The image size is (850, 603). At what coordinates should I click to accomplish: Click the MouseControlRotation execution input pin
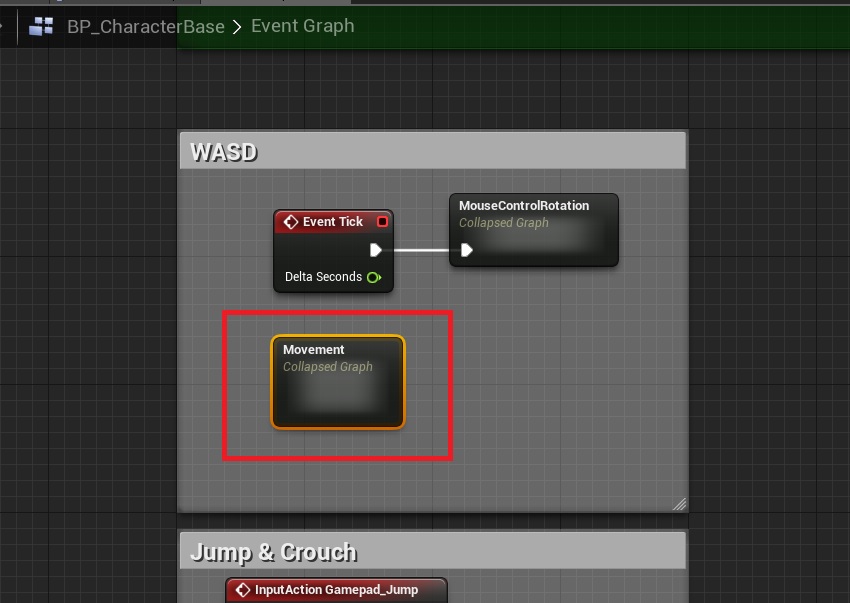coord(466,250)
